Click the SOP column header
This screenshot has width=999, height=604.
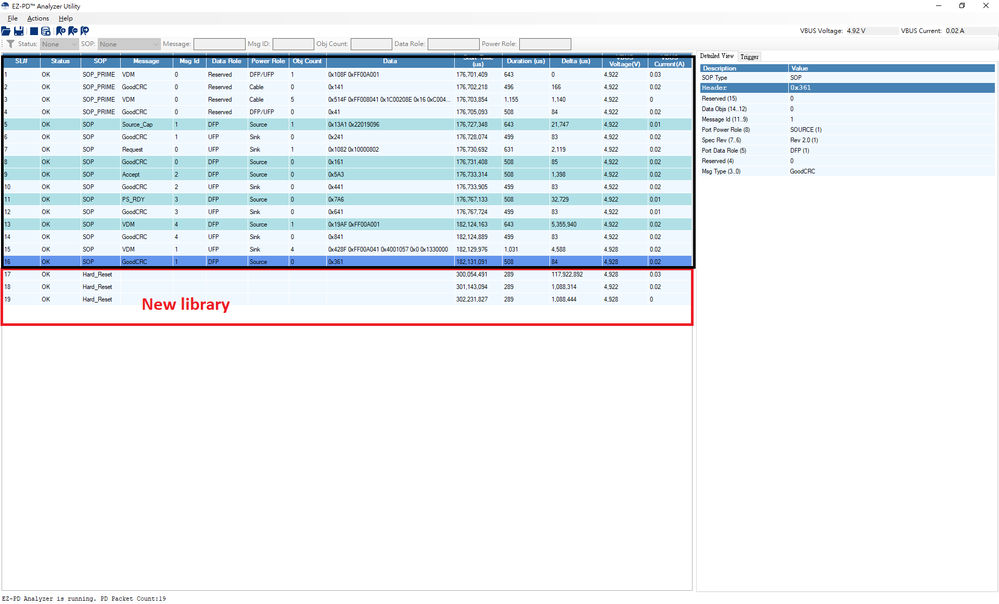(100, 61)
